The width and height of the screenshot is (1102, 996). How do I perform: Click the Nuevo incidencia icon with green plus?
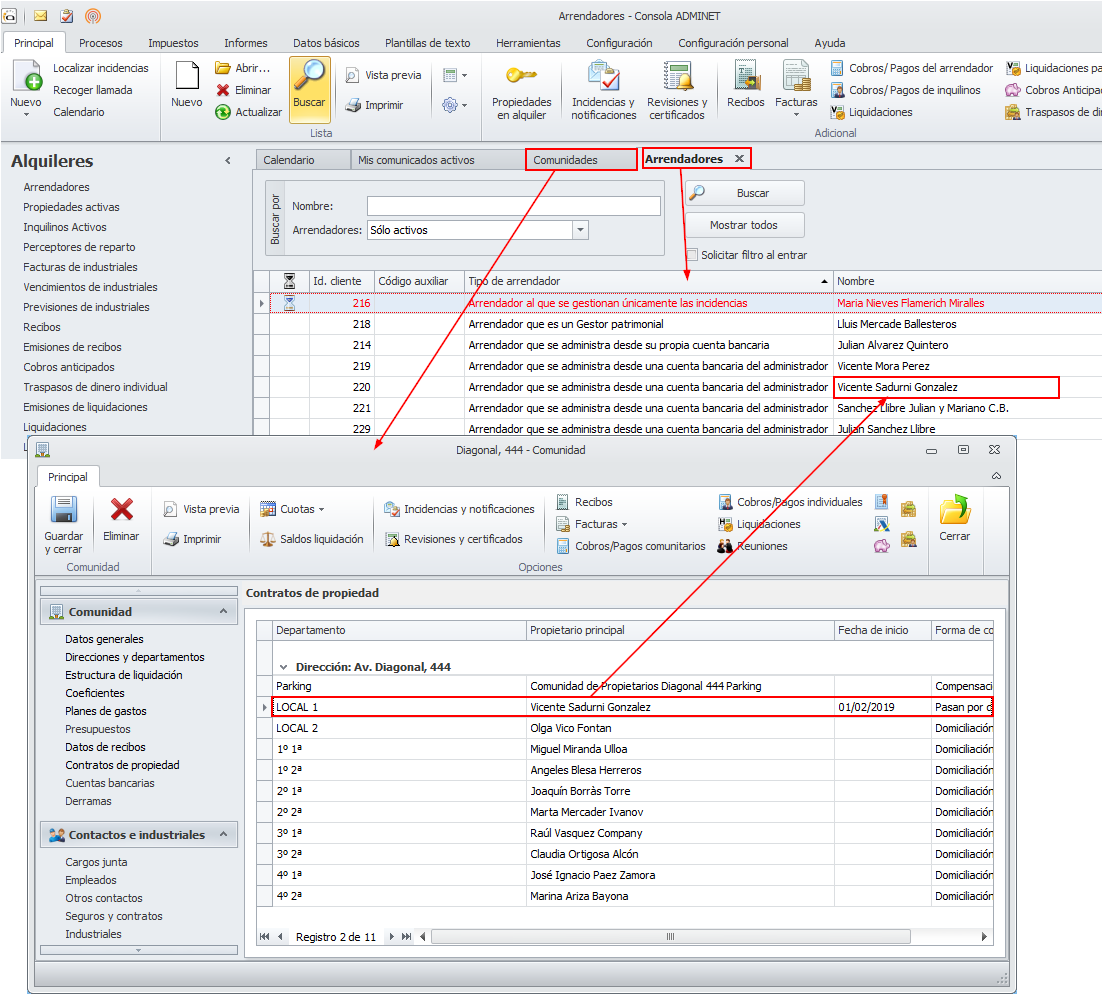click(x=27, y=76)
